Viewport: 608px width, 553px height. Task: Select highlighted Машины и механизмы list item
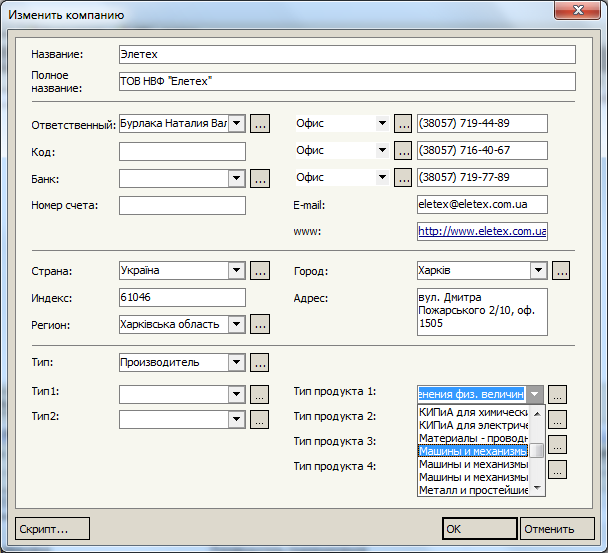[473, 451]
